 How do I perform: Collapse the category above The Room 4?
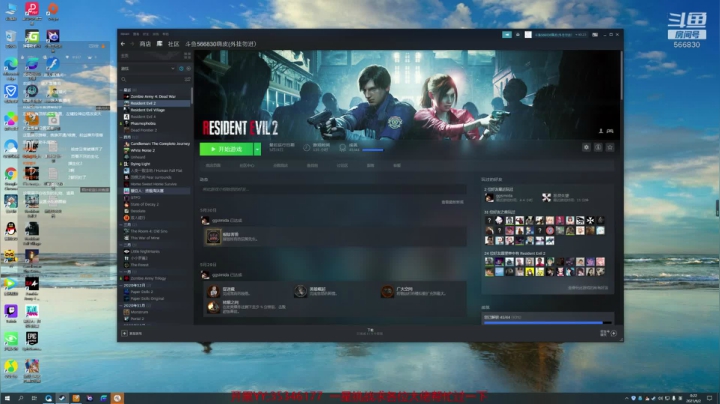122,224
